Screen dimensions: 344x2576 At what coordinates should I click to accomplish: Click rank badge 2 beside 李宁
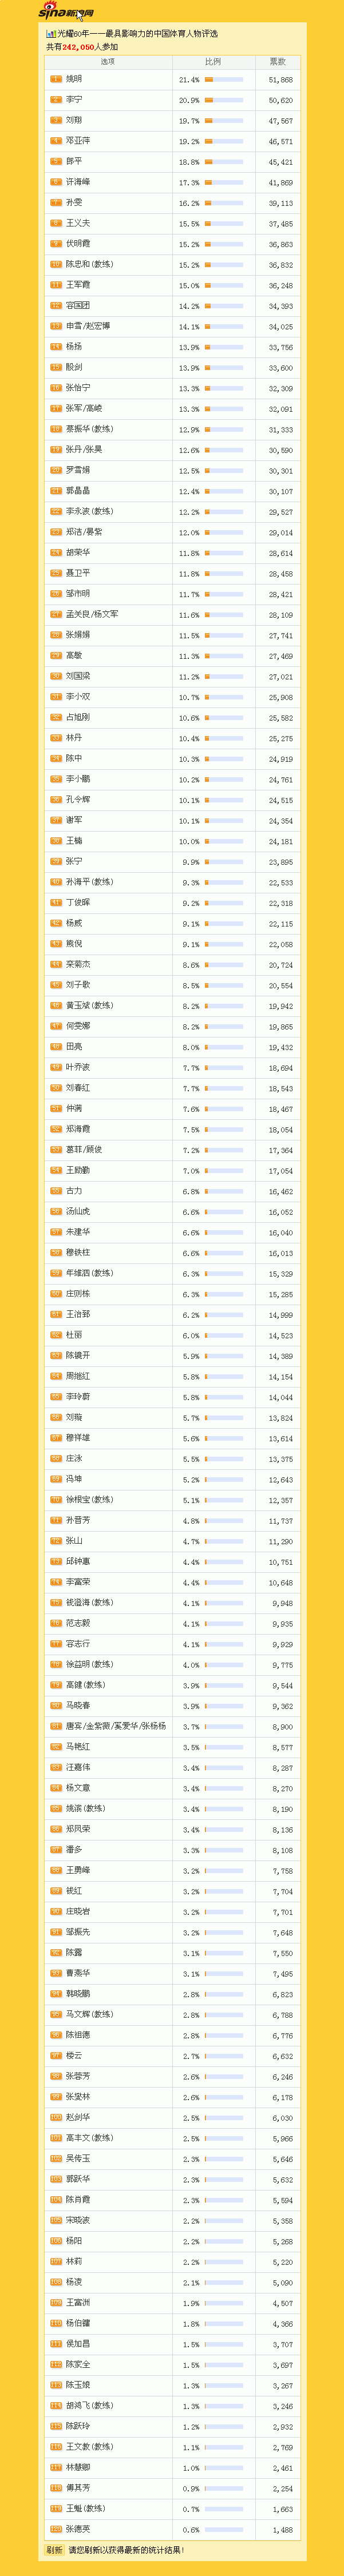click(x=56, y=100)
